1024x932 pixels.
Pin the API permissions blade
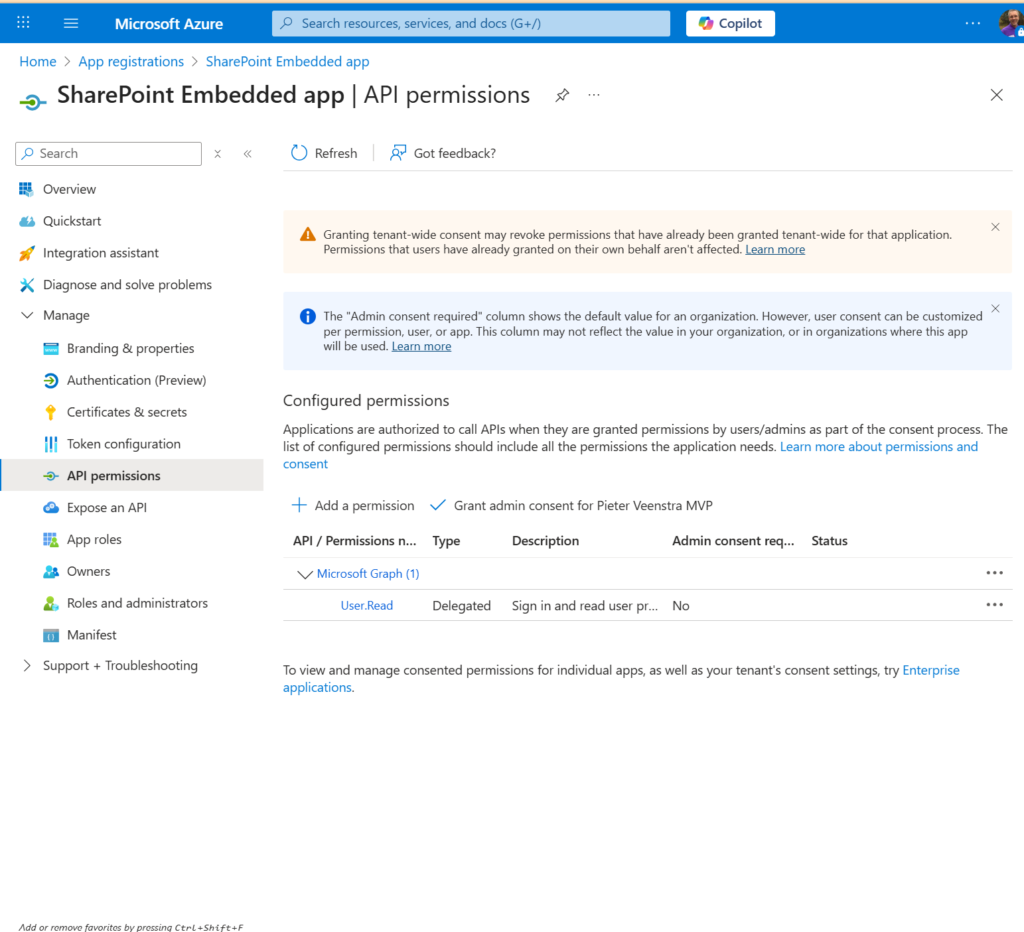[562, 95]
